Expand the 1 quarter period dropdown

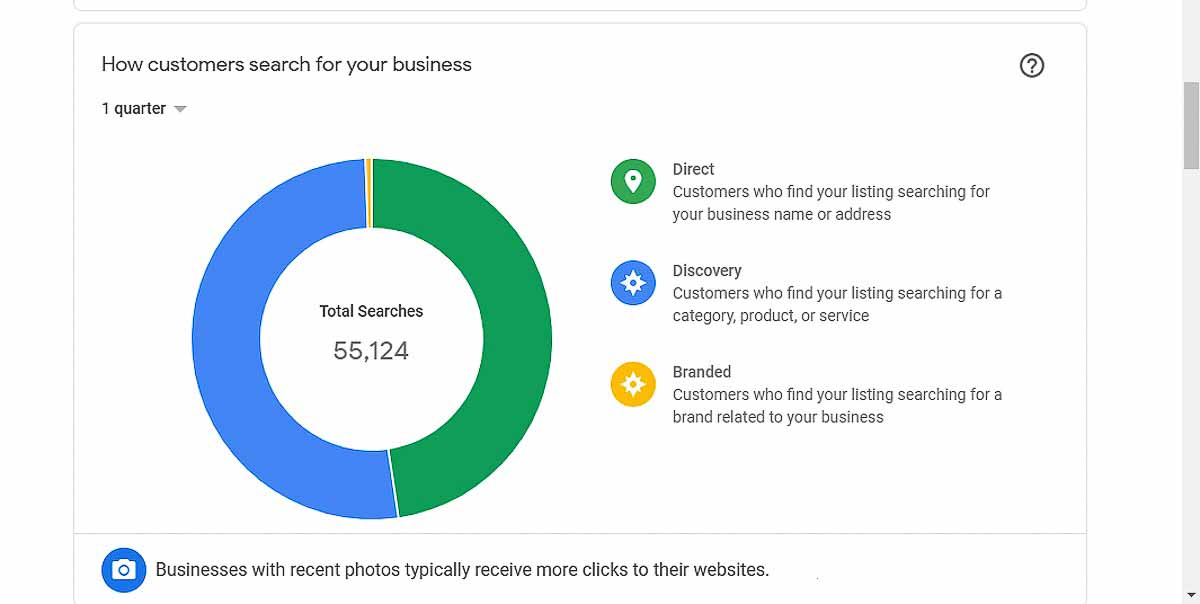(x=144, y=108)
